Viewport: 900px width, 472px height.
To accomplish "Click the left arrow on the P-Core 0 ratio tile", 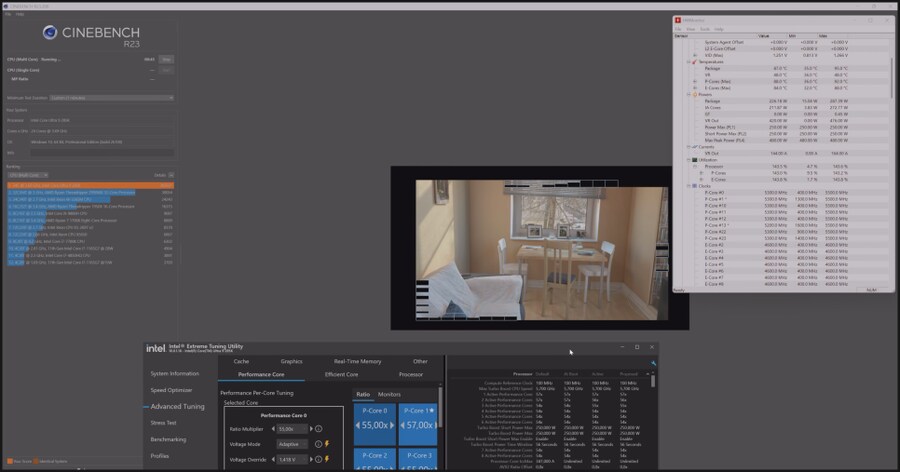I will point(359,425).
